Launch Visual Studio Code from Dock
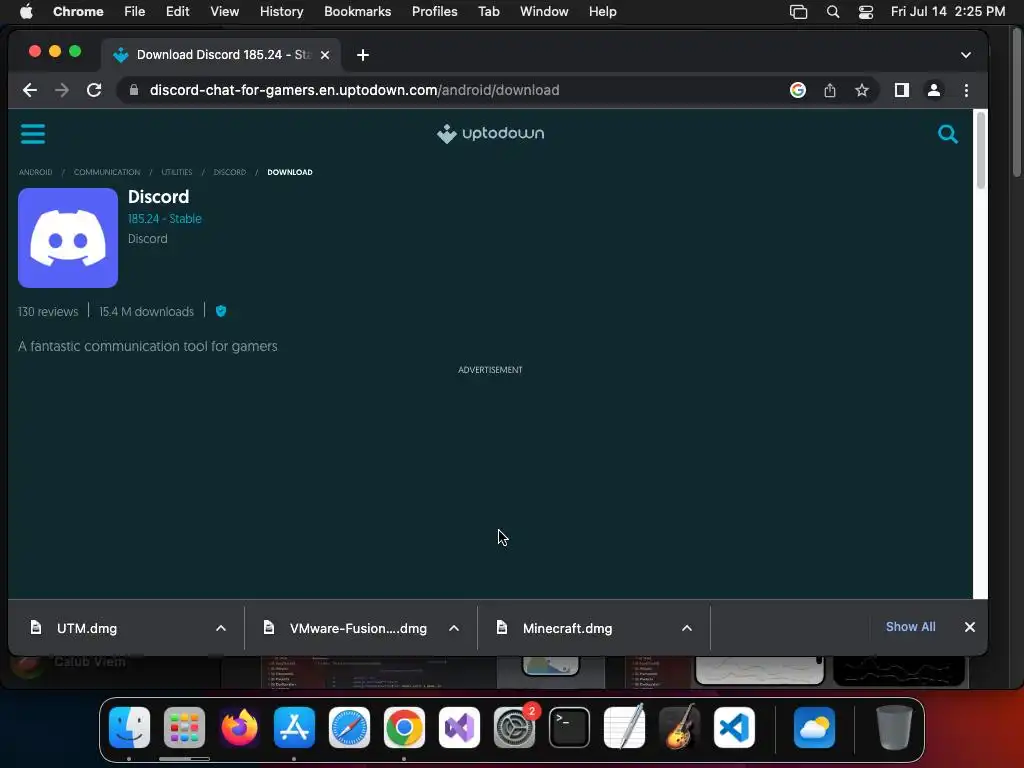This screenshot has height=768, width=1024. (735, 727)
